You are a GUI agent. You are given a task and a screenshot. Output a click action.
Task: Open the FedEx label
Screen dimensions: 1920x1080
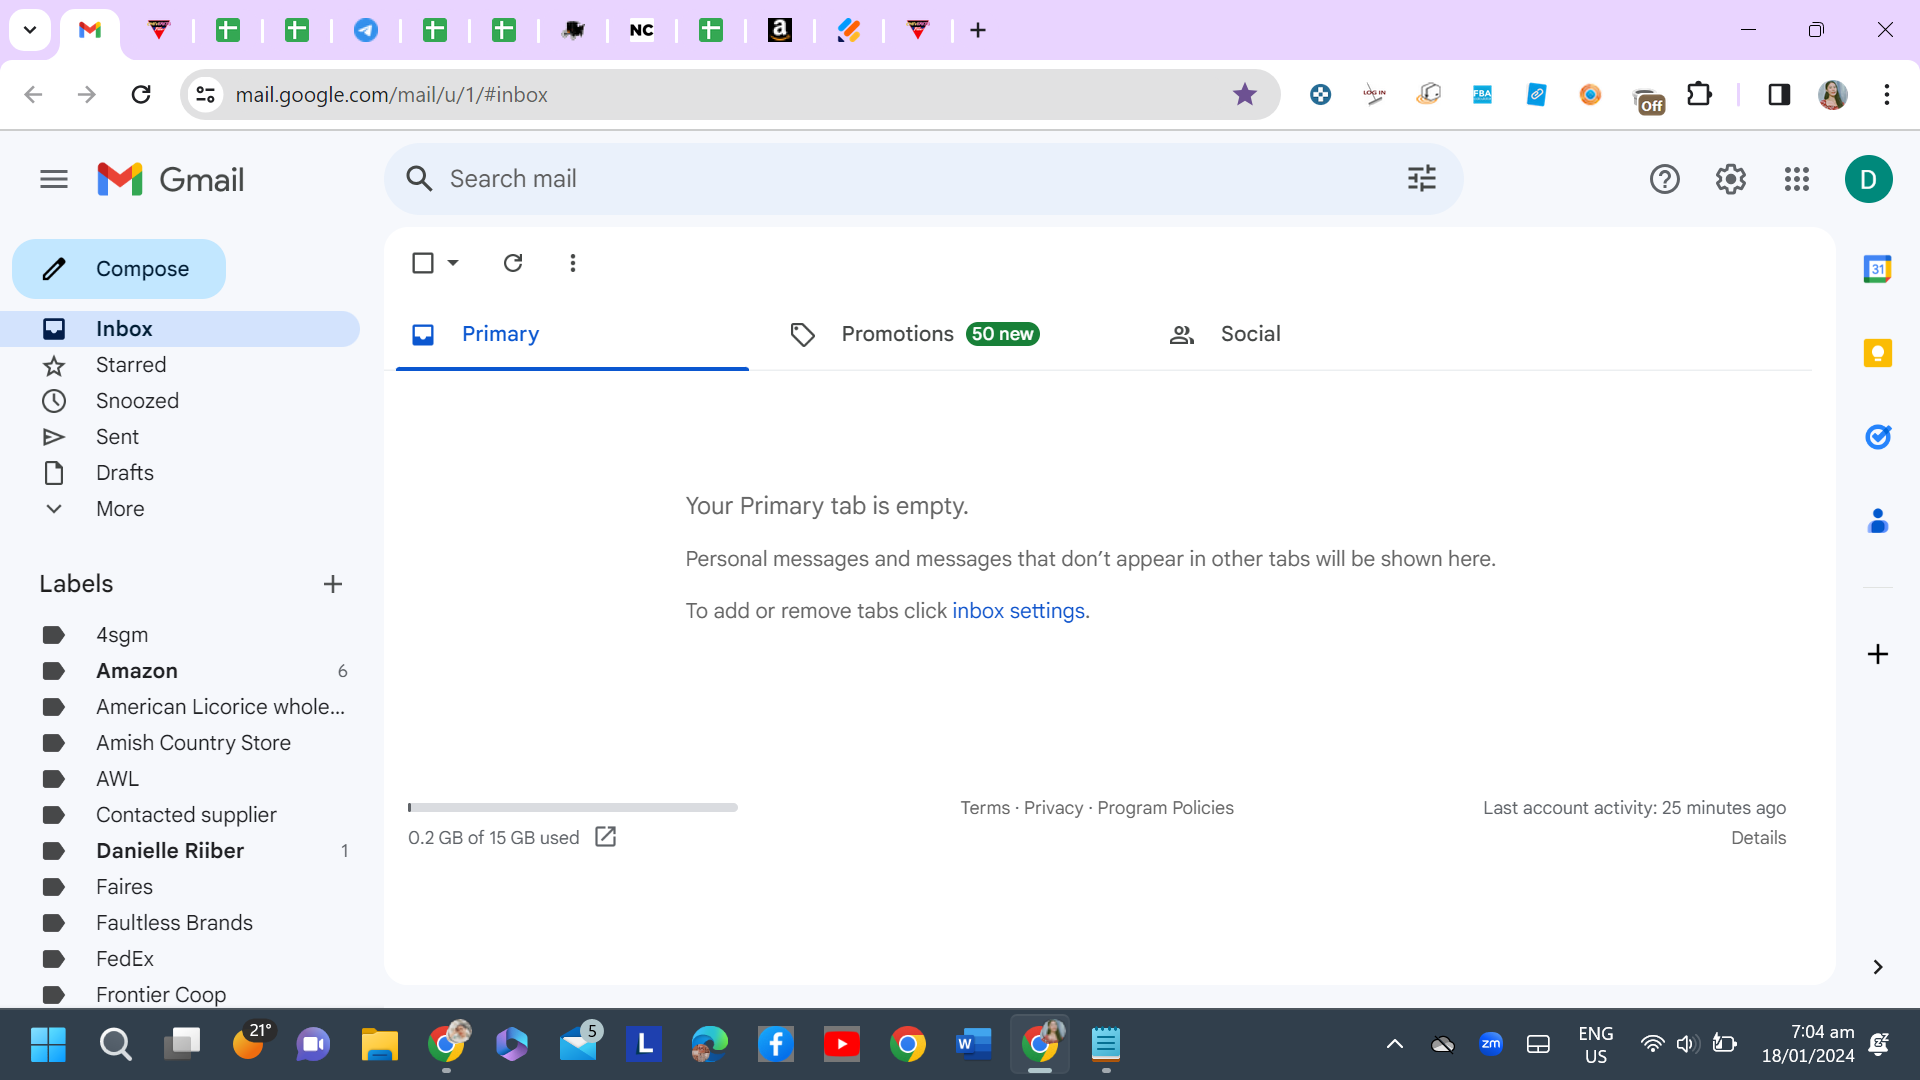coord(180,959)
